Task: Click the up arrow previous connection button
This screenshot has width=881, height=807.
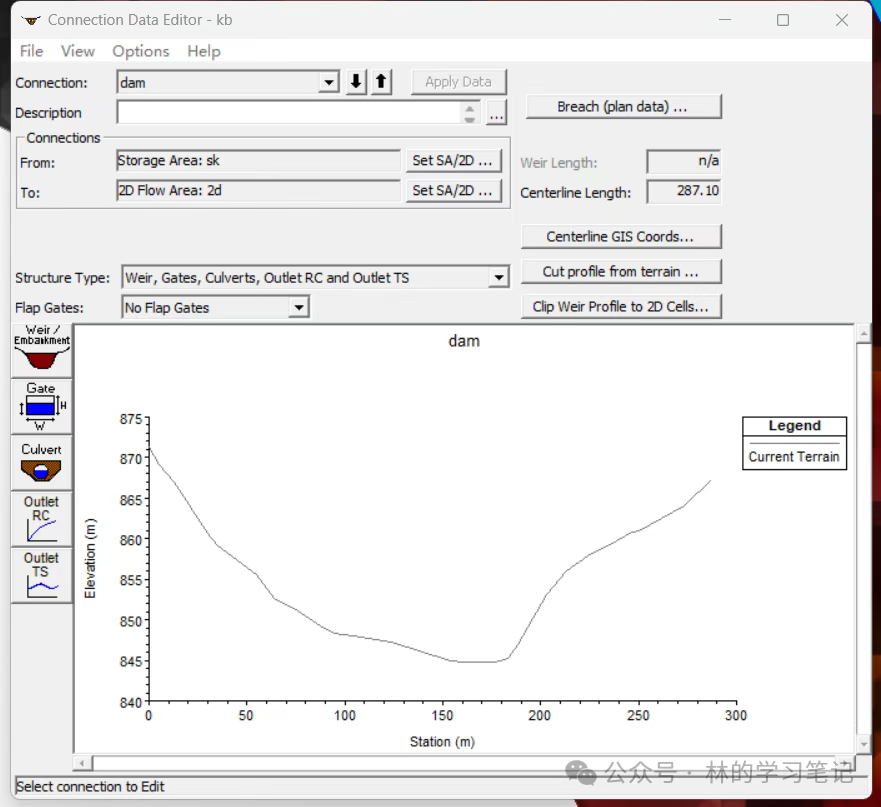Action: click(x=381, y=82)
